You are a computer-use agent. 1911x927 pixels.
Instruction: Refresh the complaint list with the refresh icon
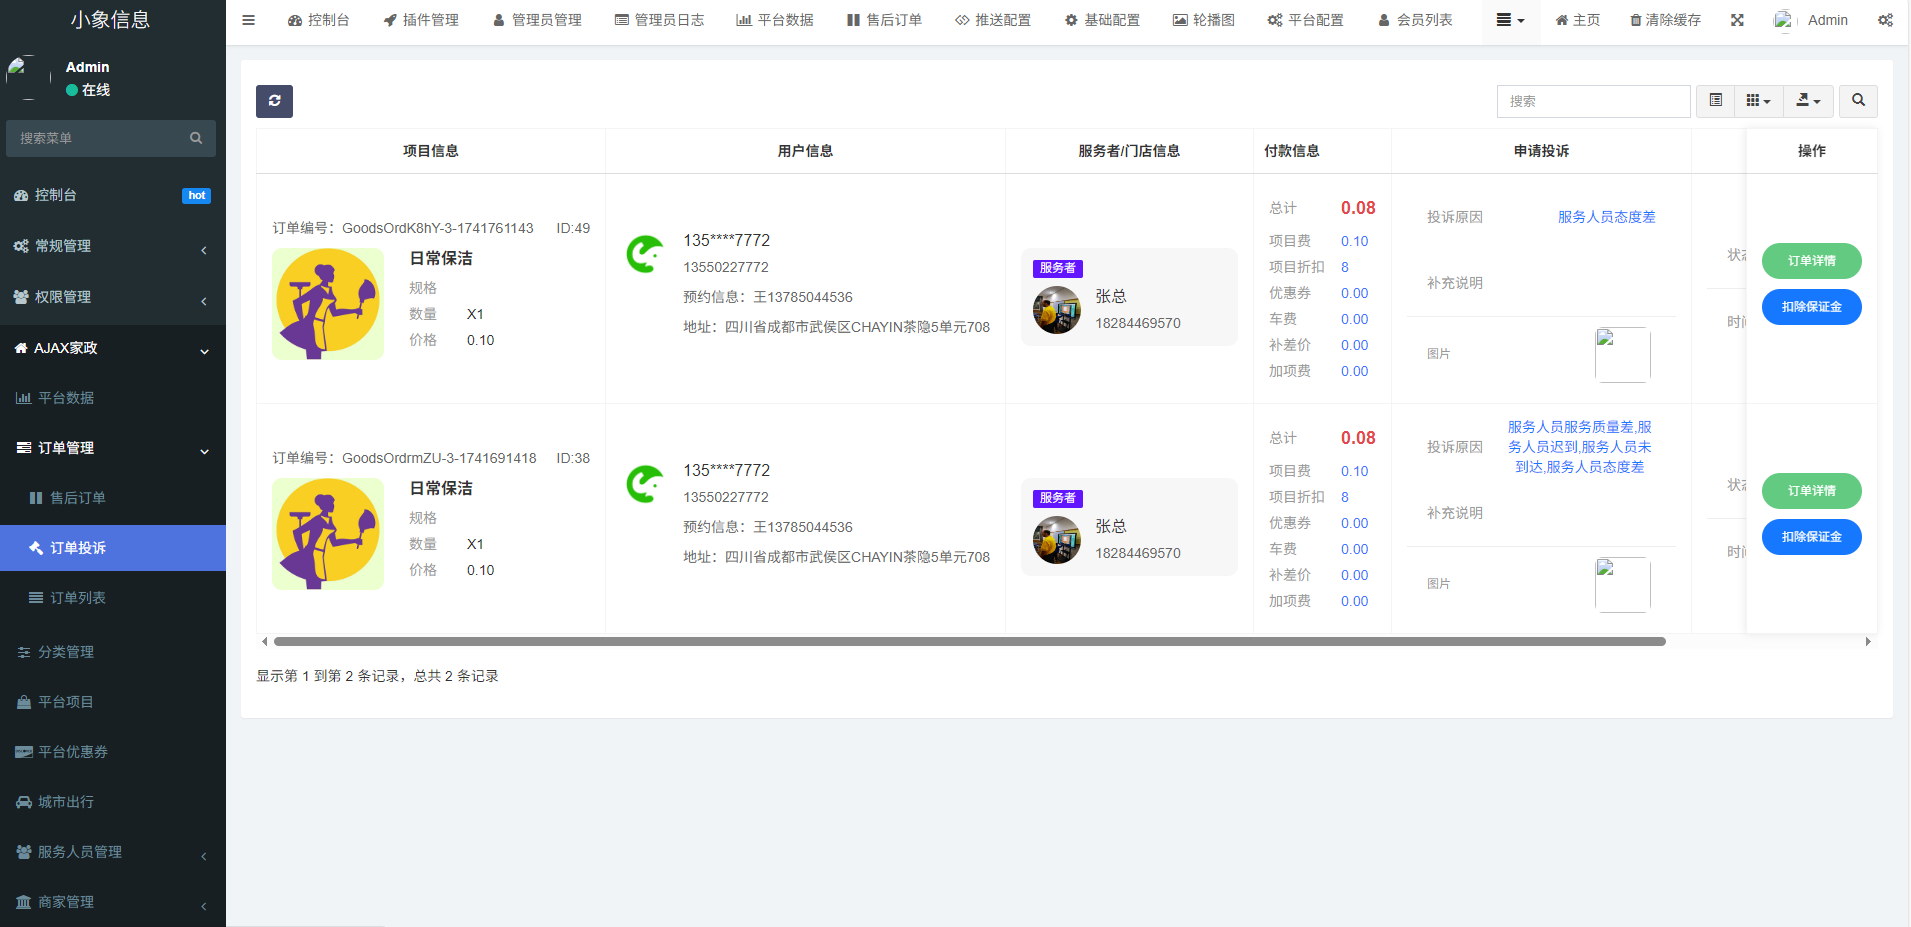(274, 101)
